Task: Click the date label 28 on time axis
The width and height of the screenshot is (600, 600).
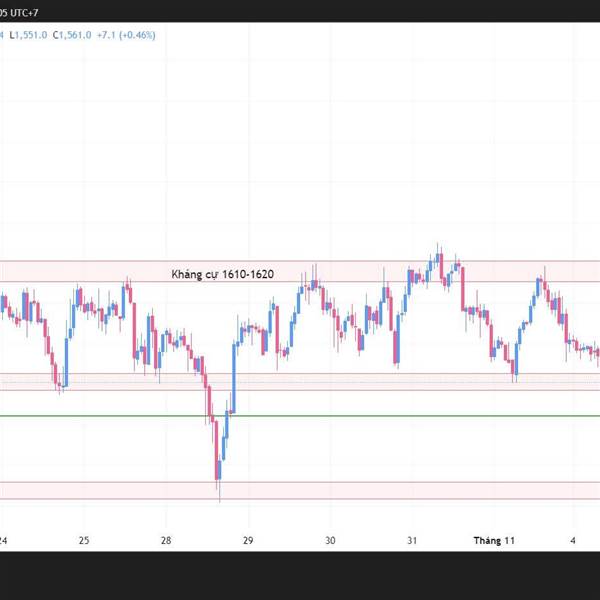Action: click(166, 540)
